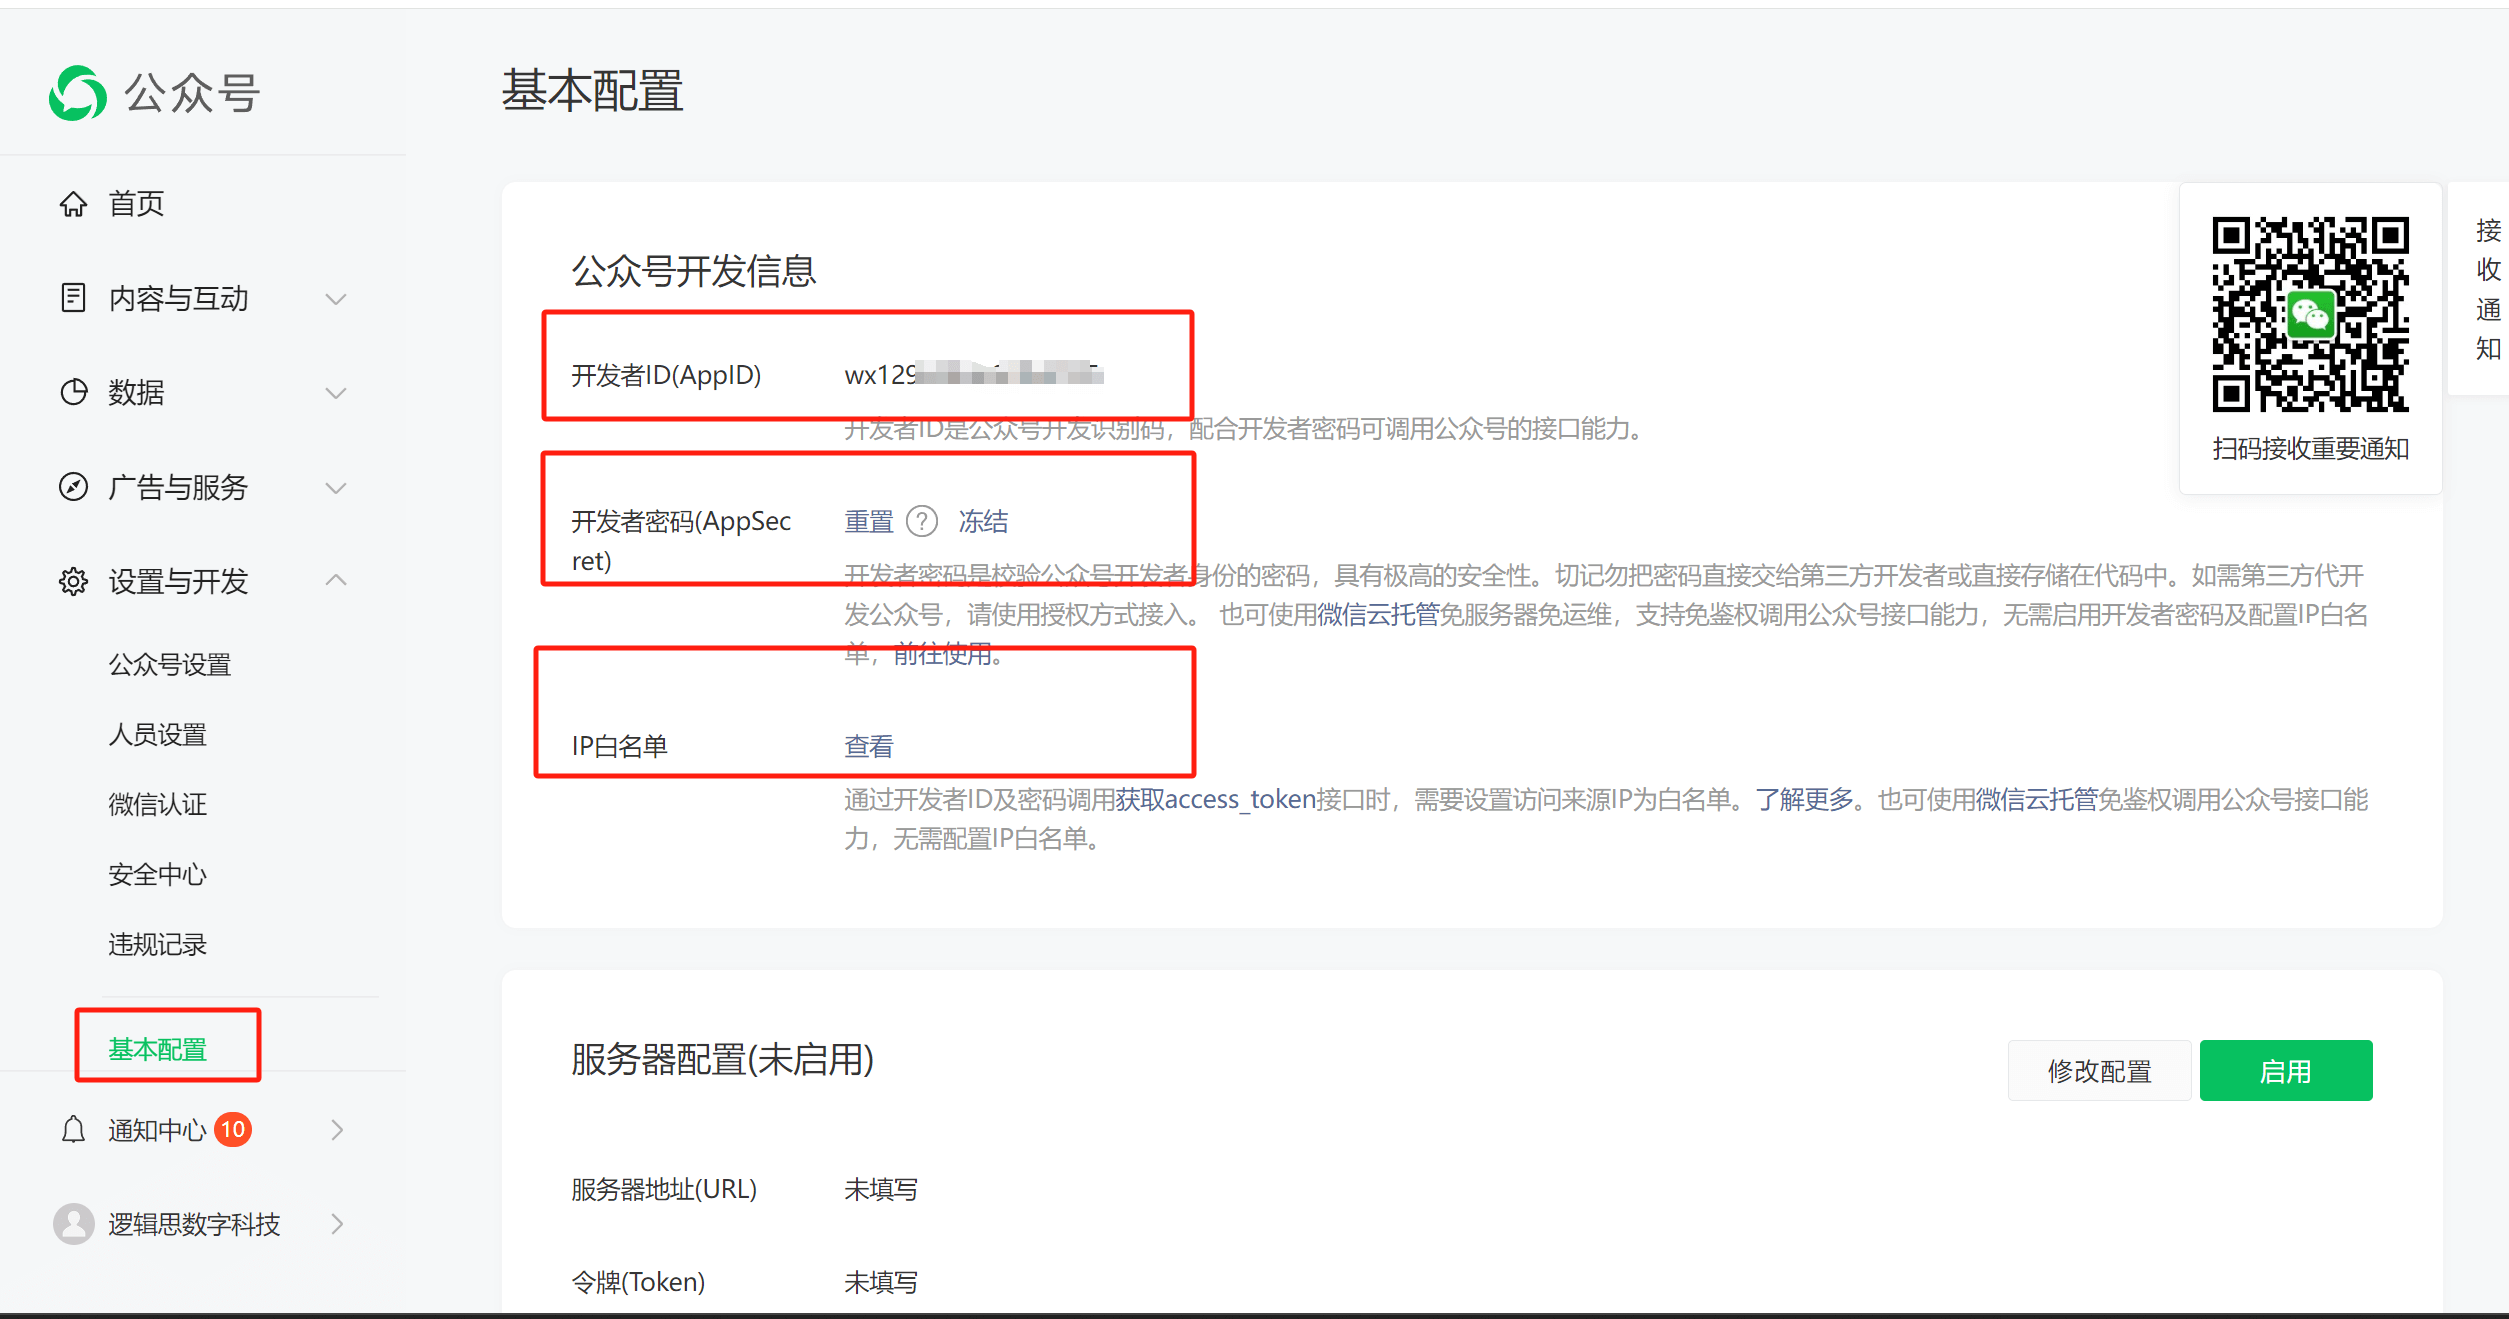Click the red 10 notification badge
2509x1319 pixels.
point(233,1130)
